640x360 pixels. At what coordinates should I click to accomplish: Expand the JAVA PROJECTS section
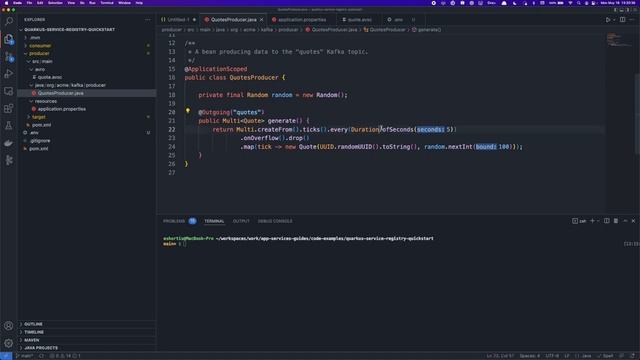(87, 348)
